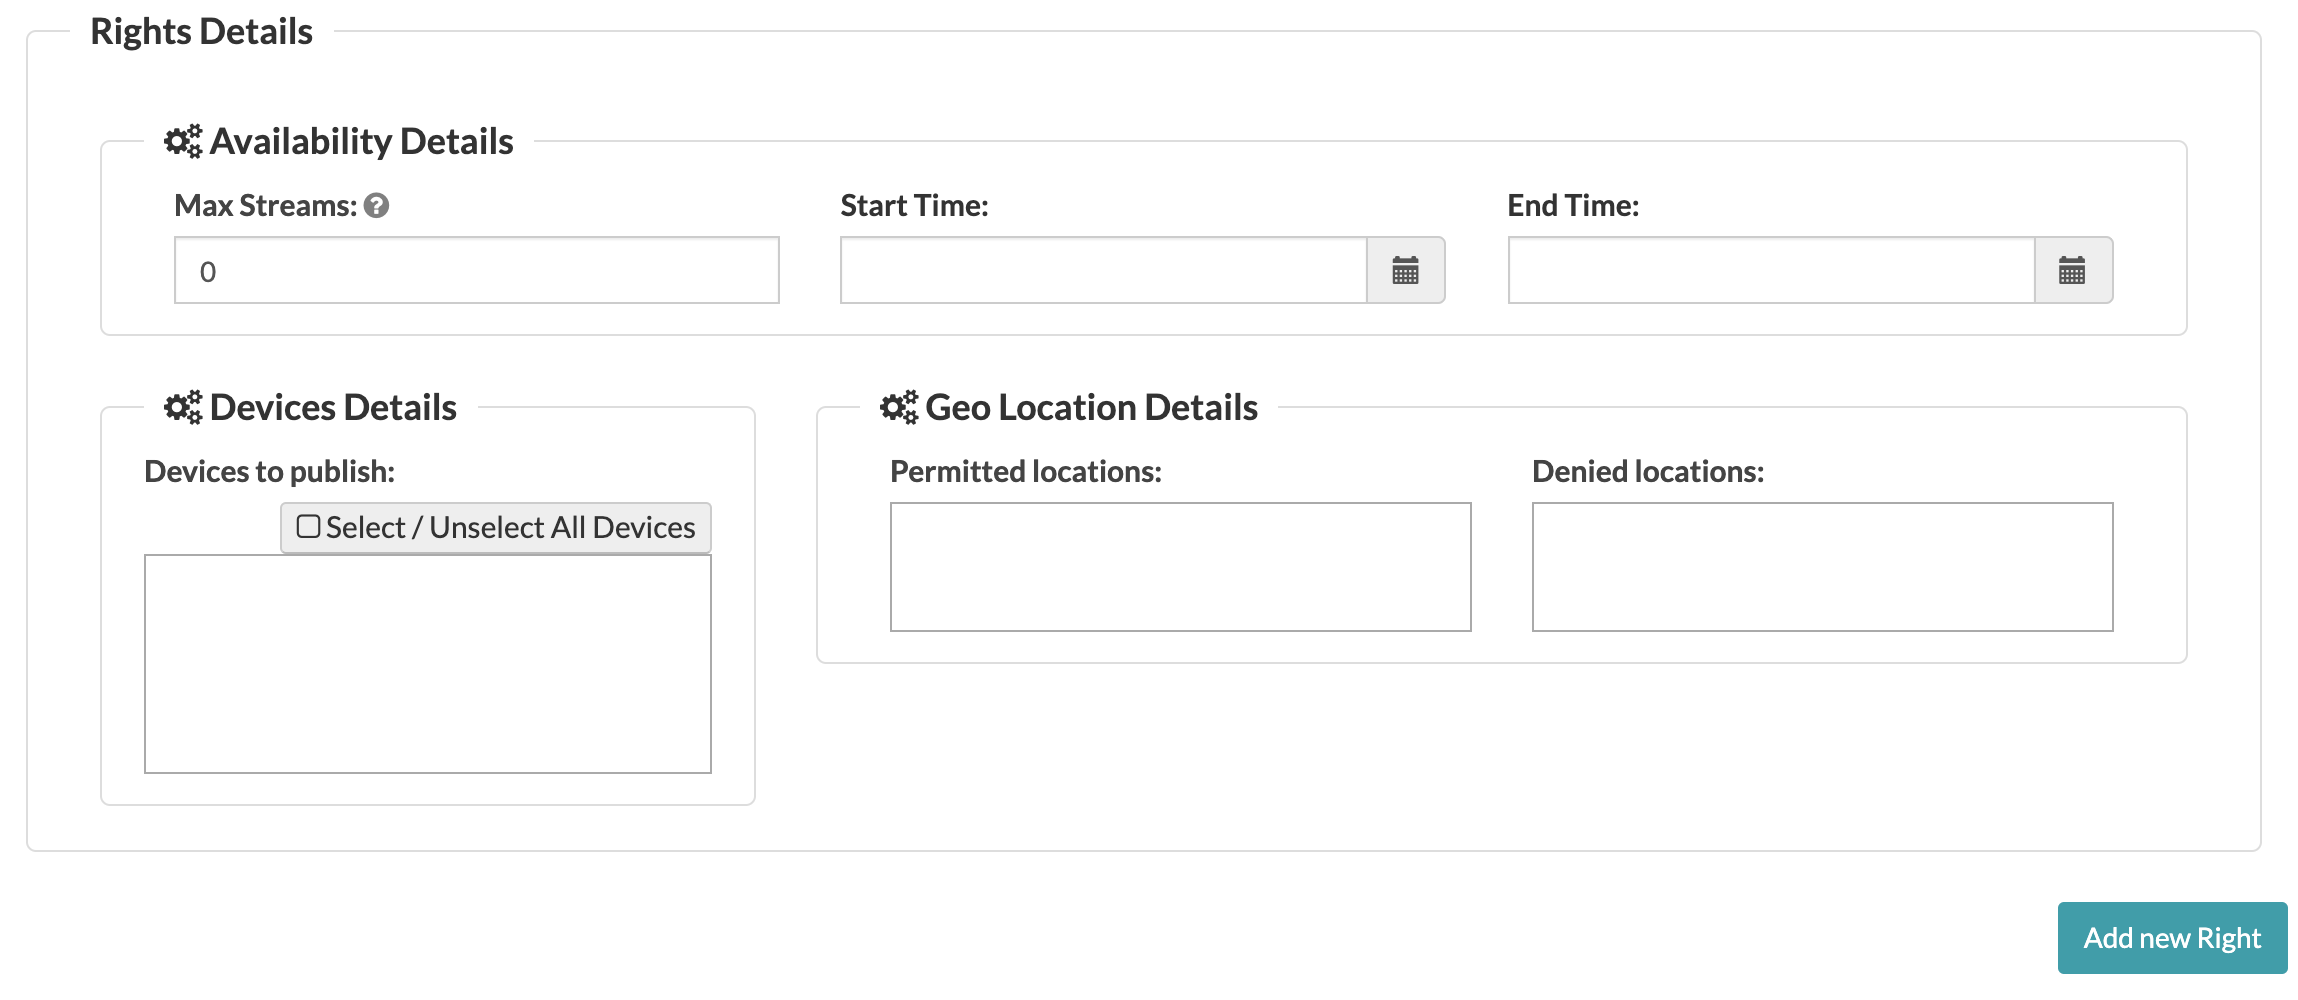Screen dimensions: 2298x1000
Task: Click the Devices Details heading text
Action: pos(333,407)
